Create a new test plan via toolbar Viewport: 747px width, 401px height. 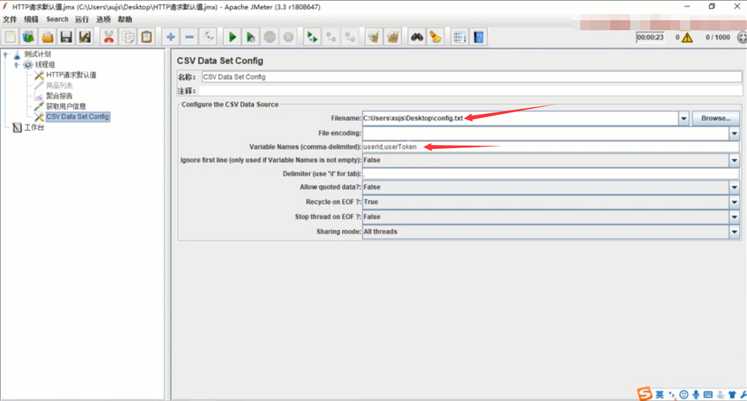point(10,37)
